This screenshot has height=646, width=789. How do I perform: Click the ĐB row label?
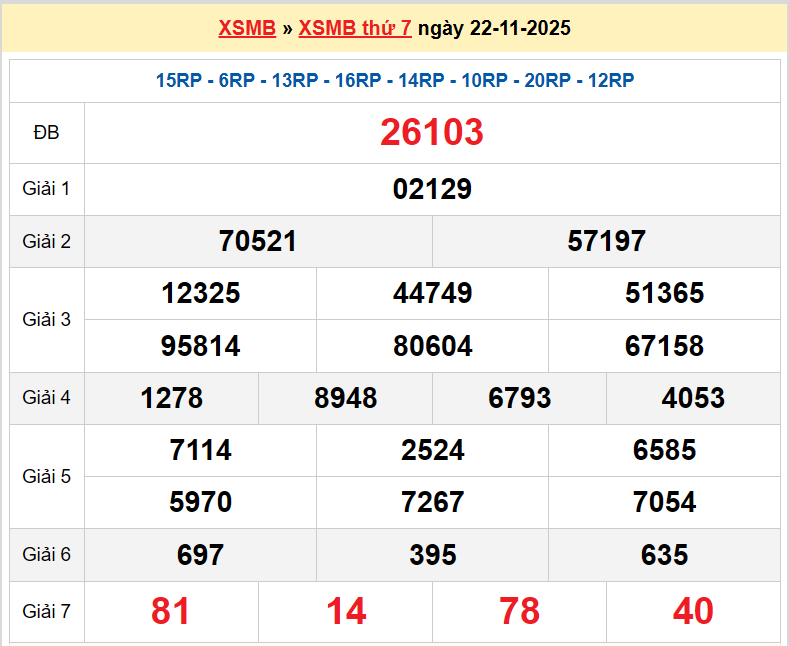click(46, 133)
